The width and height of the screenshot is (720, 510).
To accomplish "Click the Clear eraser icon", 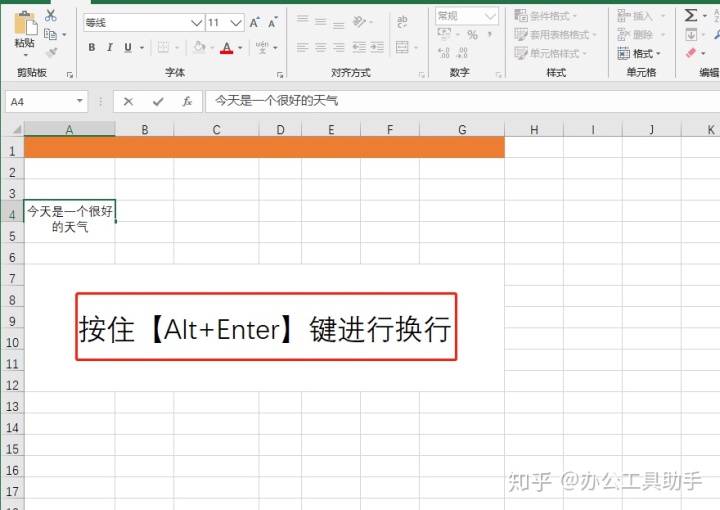I will pos(691,53).
